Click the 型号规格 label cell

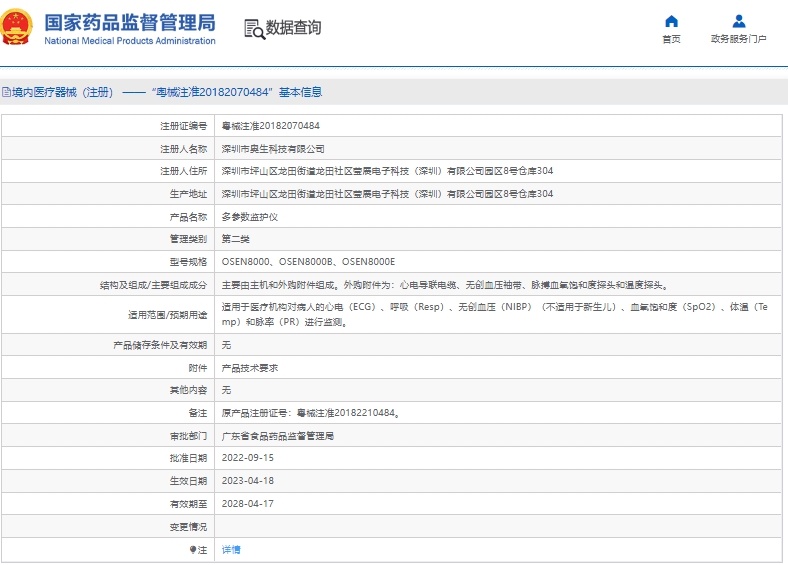pyautogui.click(x=108, y=262)
